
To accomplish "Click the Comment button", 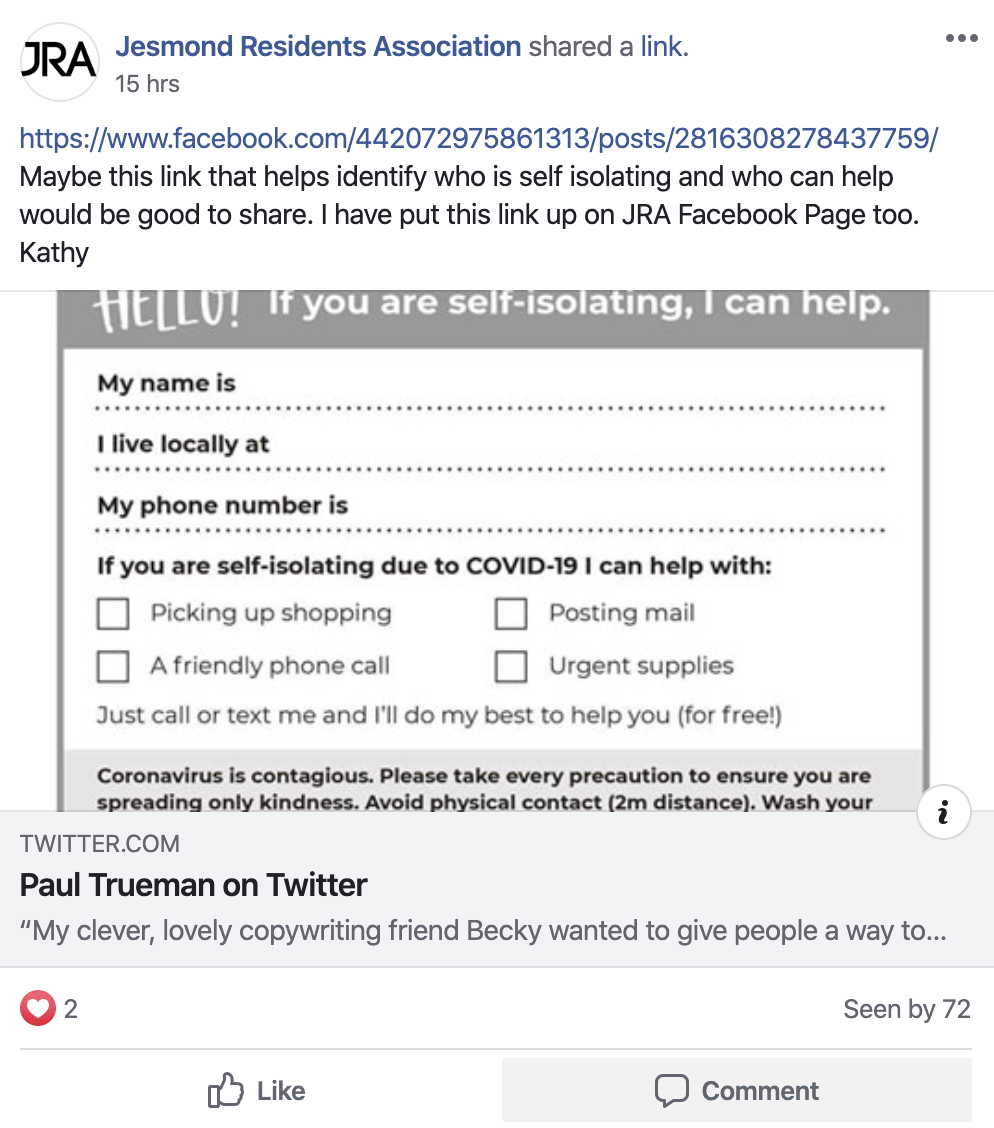I will (x=736, y=1091).
